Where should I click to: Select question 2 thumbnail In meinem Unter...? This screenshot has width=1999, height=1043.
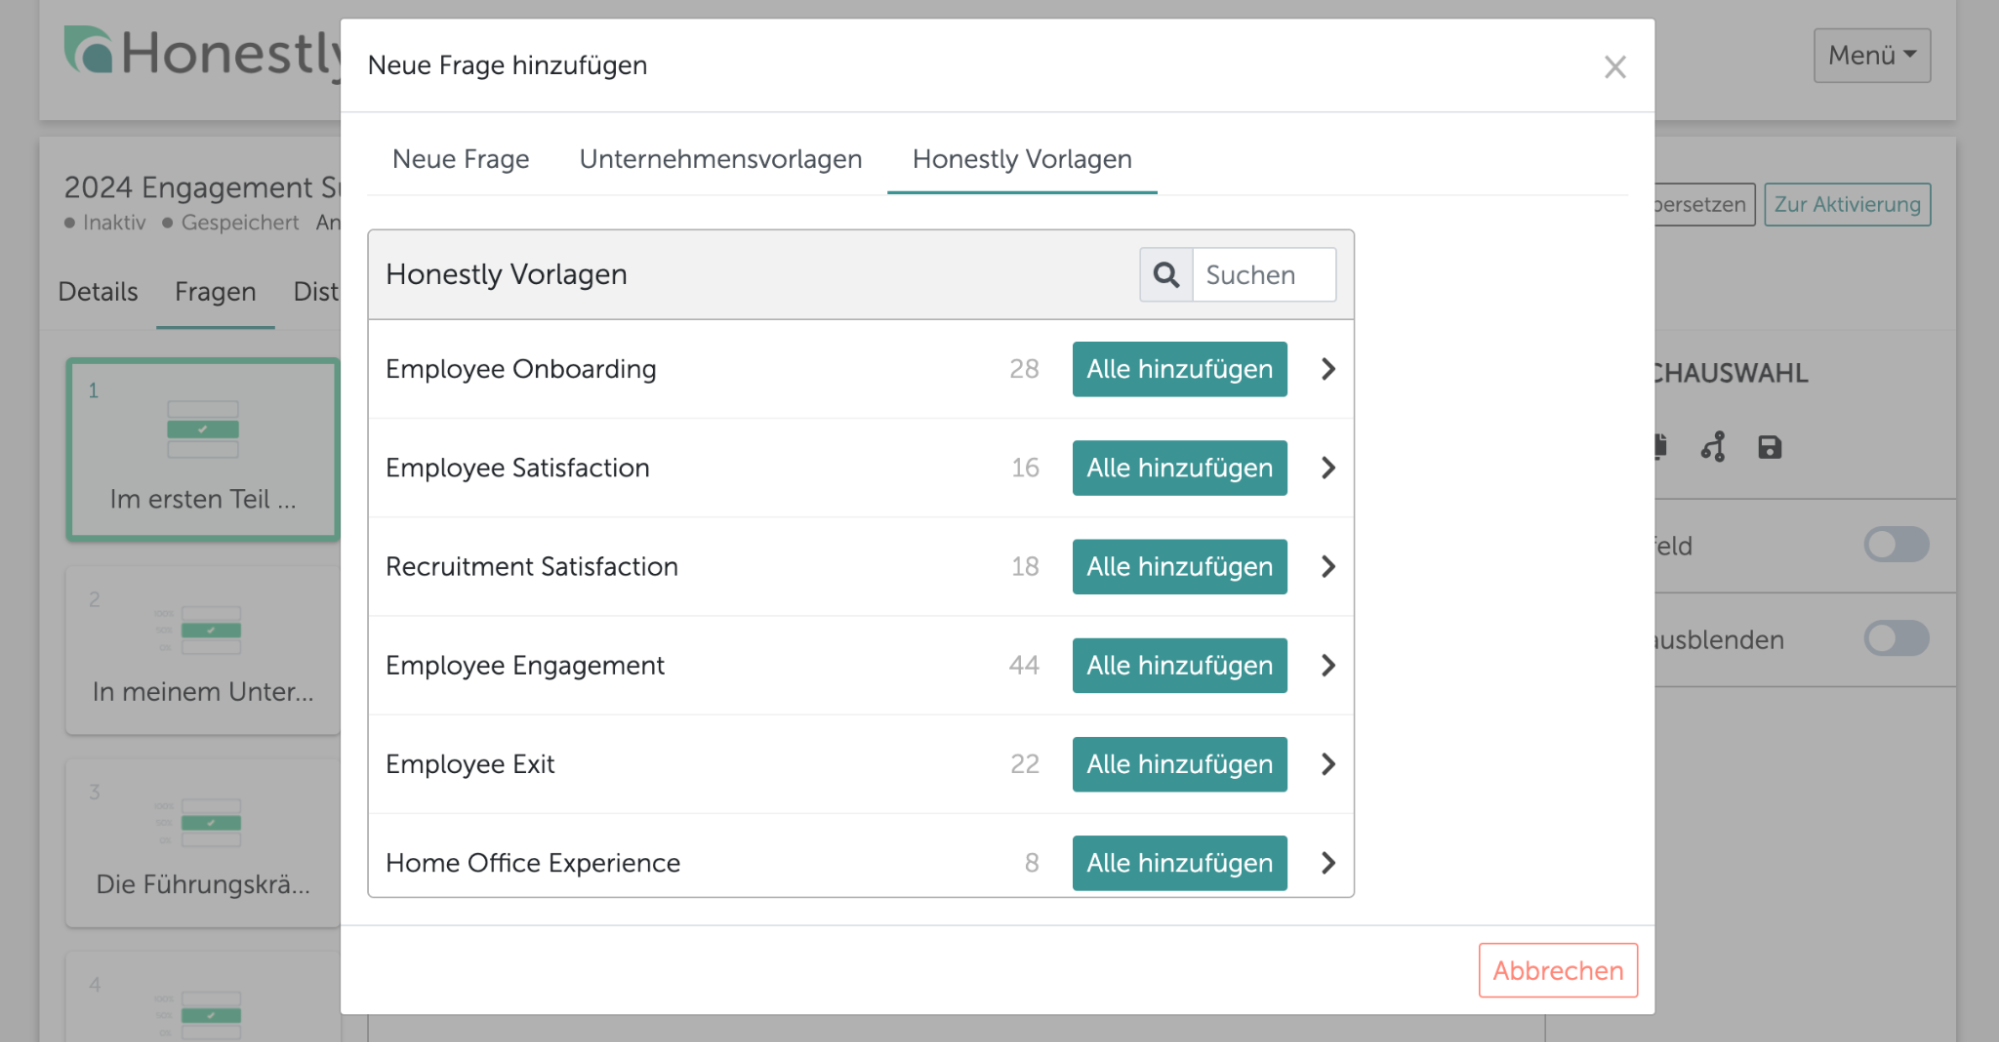point(203,650)
